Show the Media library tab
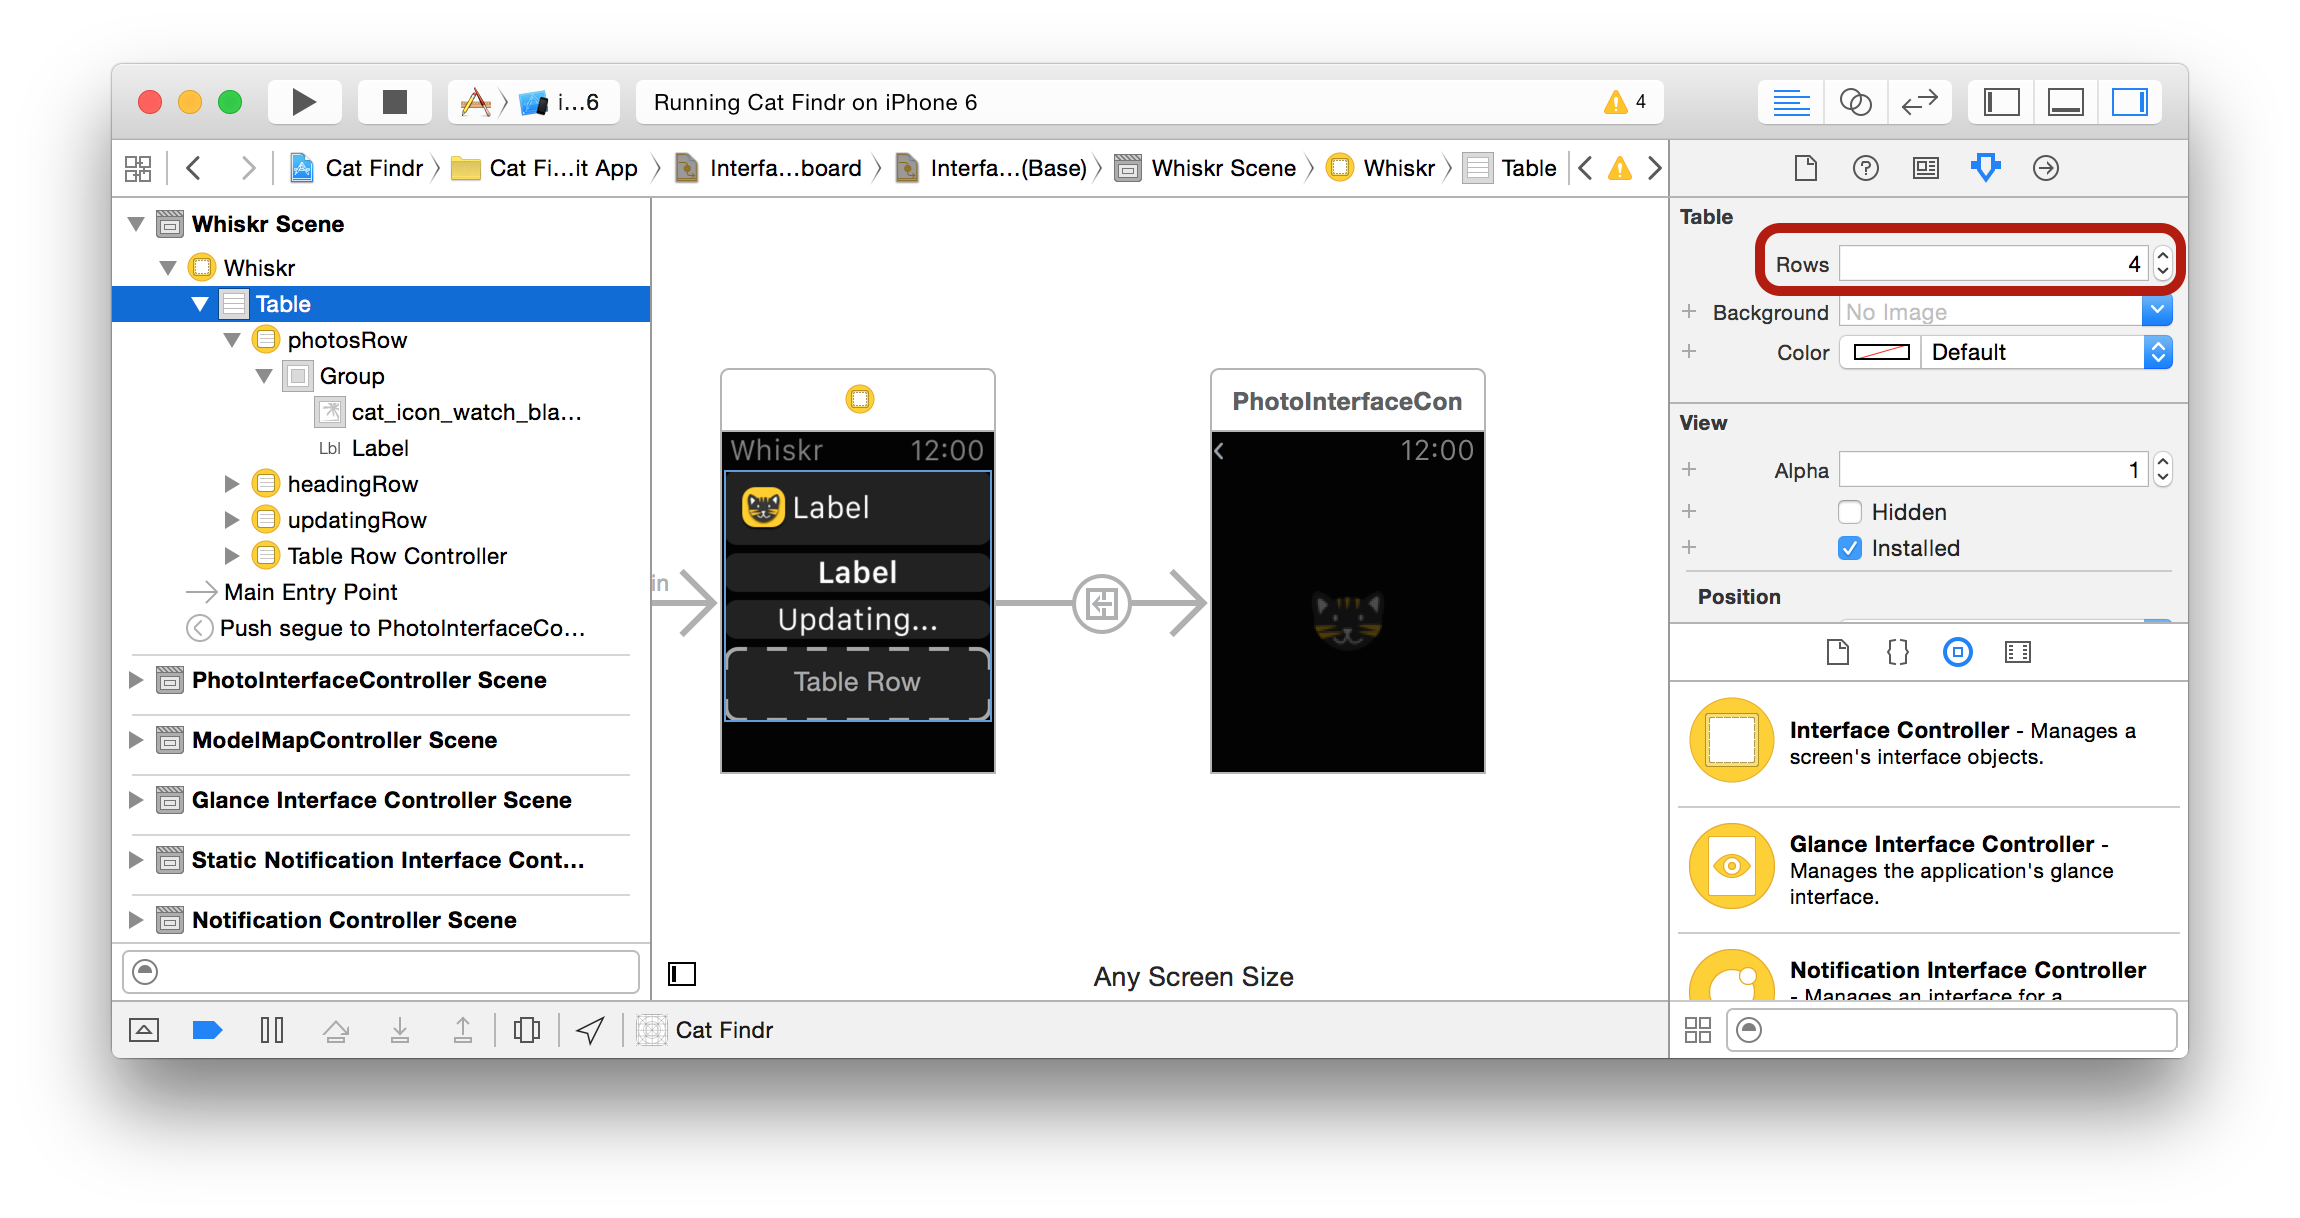Image resolution: width=2300 pixels, height=1218 pixels. 2017,653
